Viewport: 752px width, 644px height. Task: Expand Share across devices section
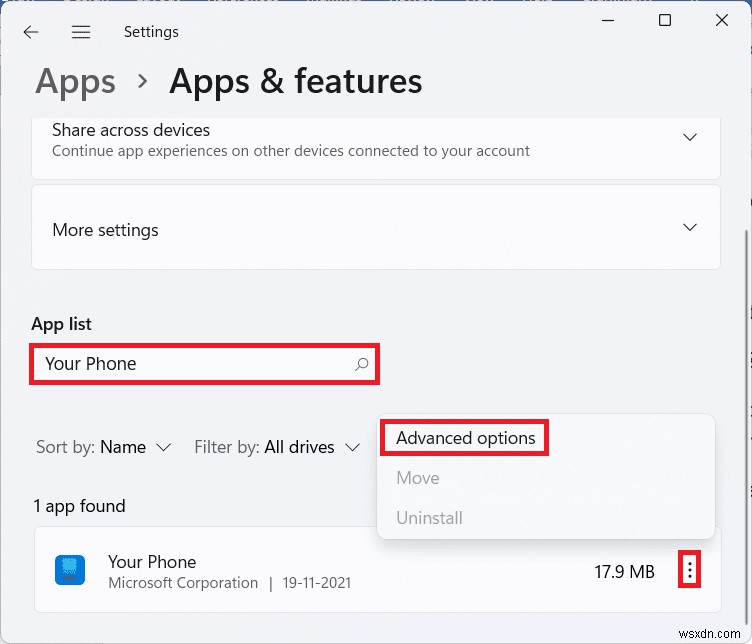click(689, 137)
